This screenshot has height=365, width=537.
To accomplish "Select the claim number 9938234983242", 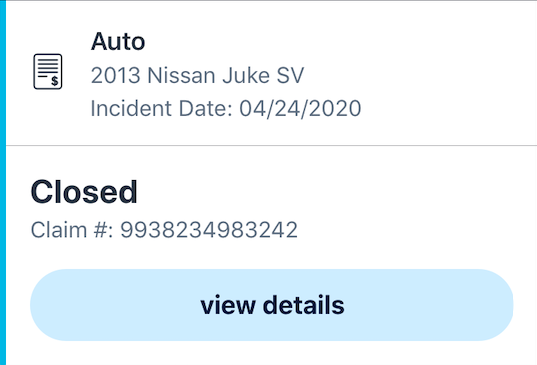I will (209, 229).
